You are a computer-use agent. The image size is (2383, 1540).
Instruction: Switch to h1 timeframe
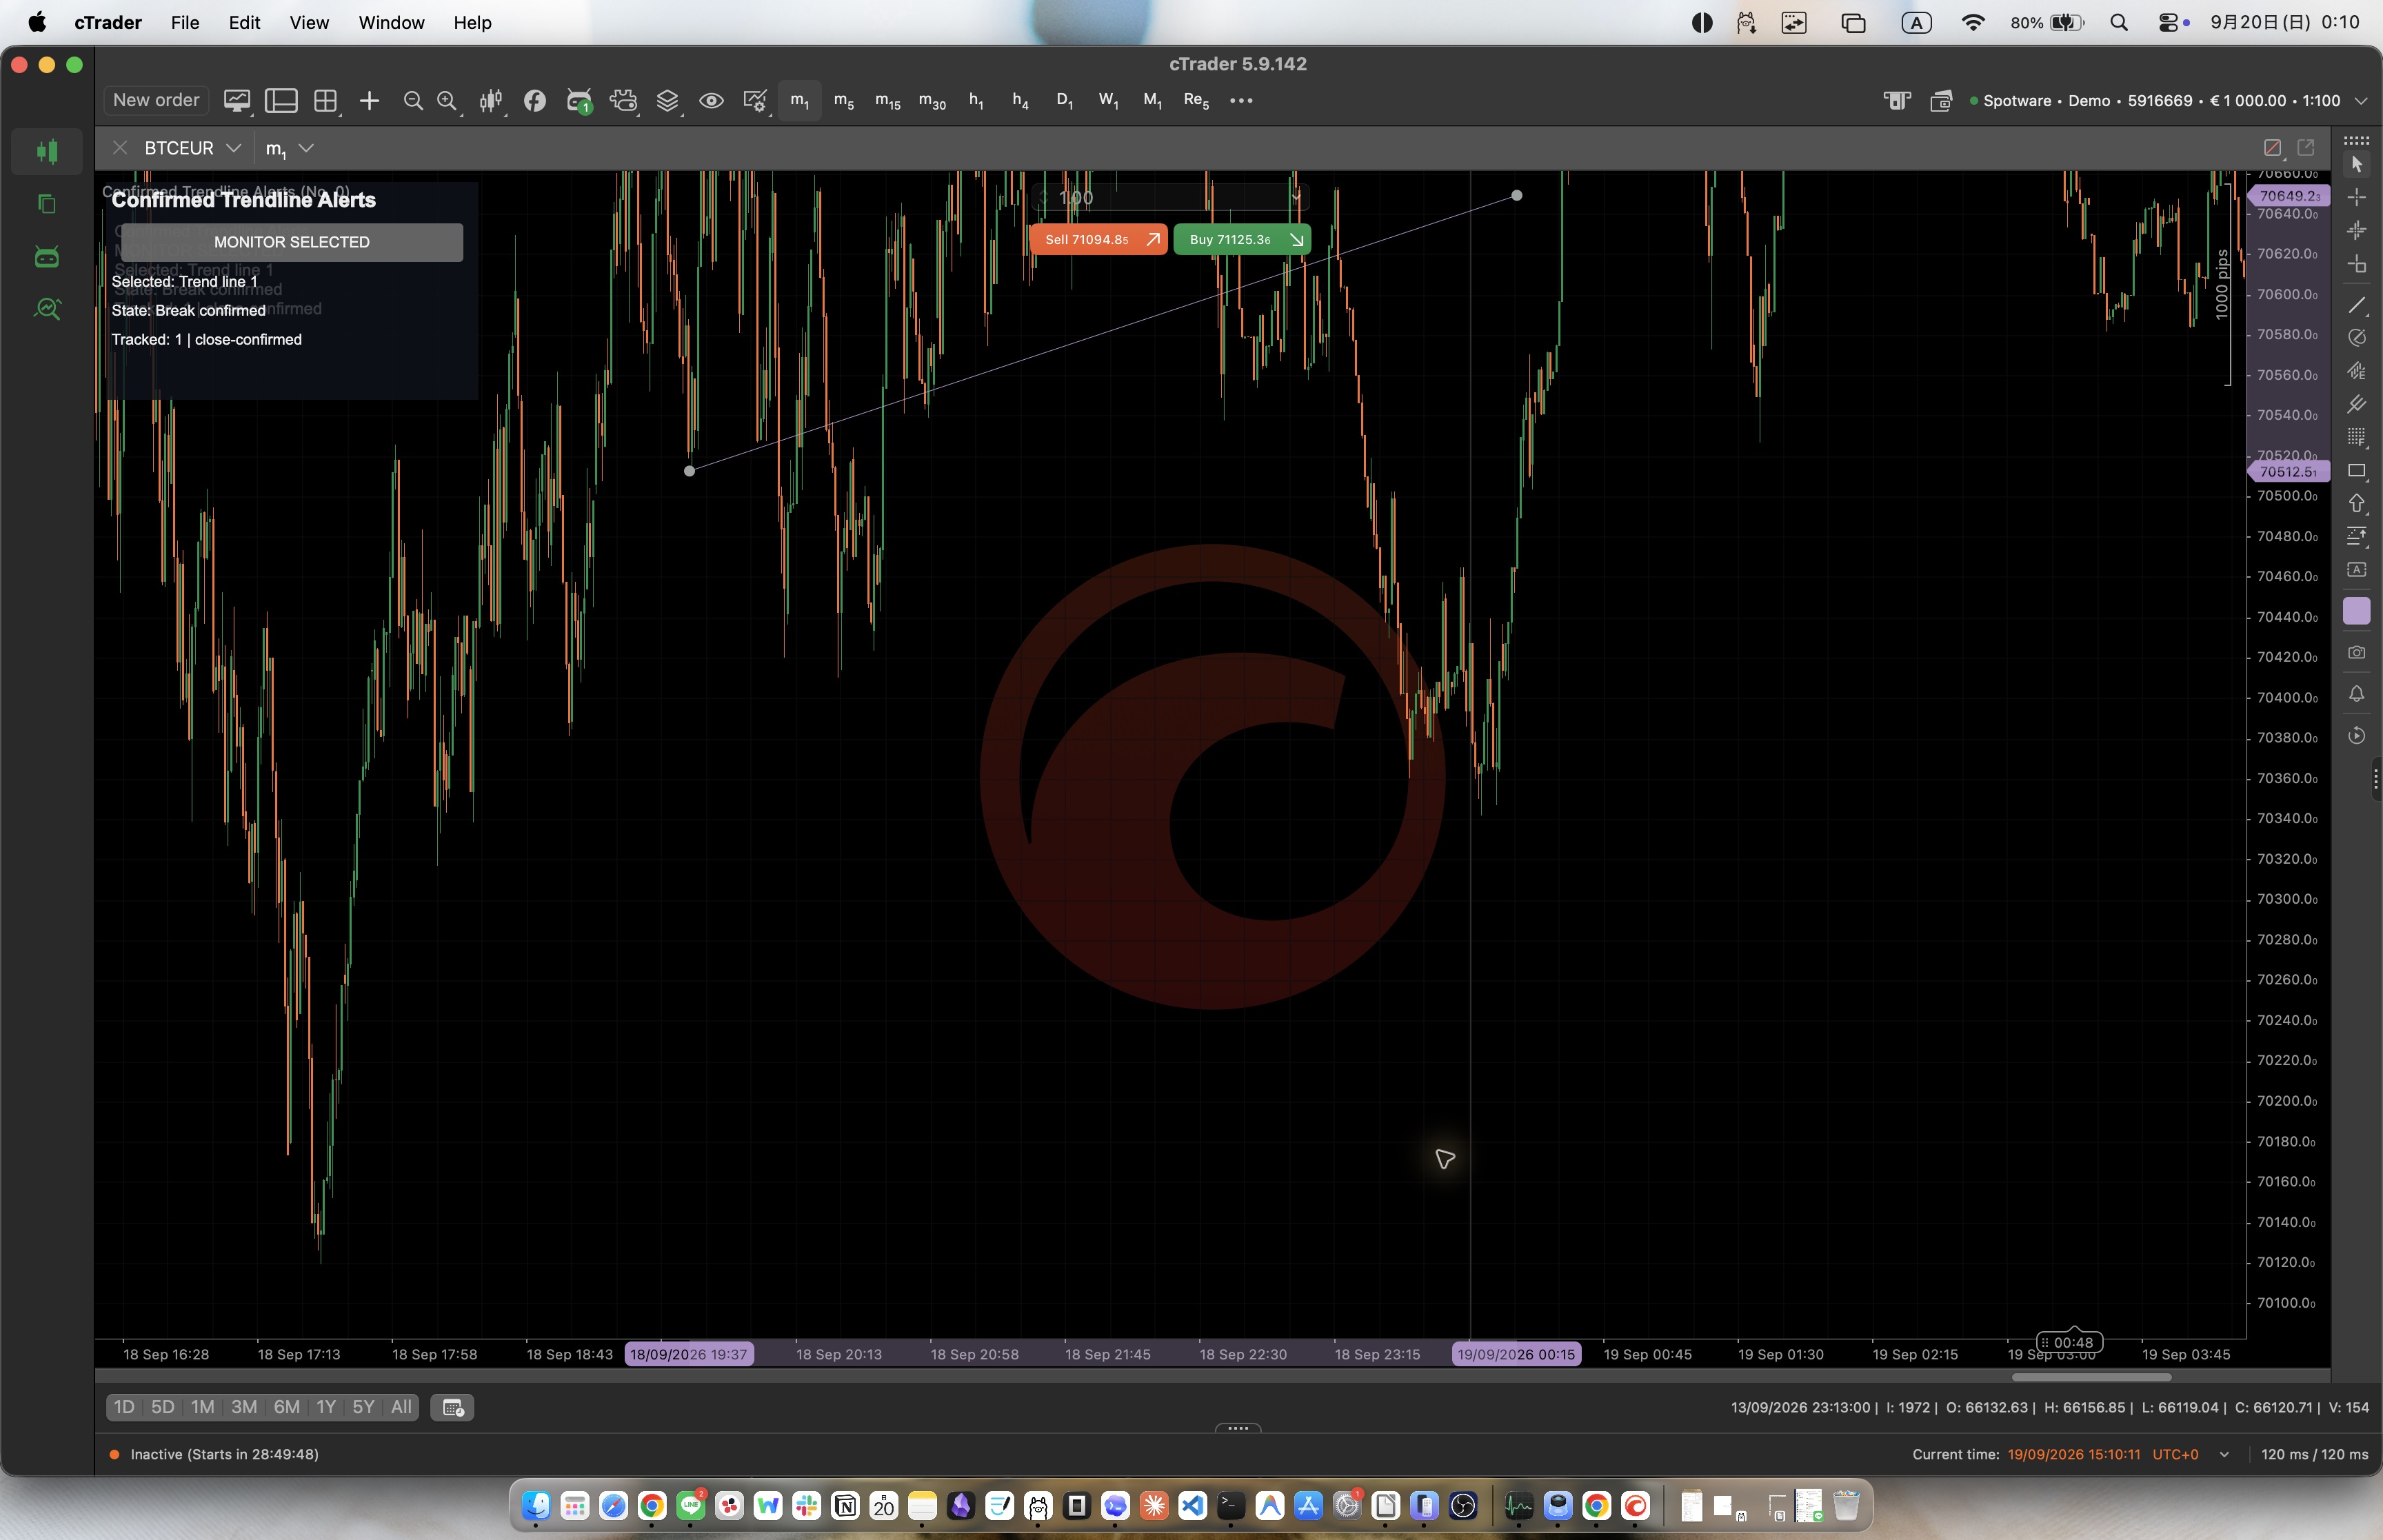pos(976,101)
